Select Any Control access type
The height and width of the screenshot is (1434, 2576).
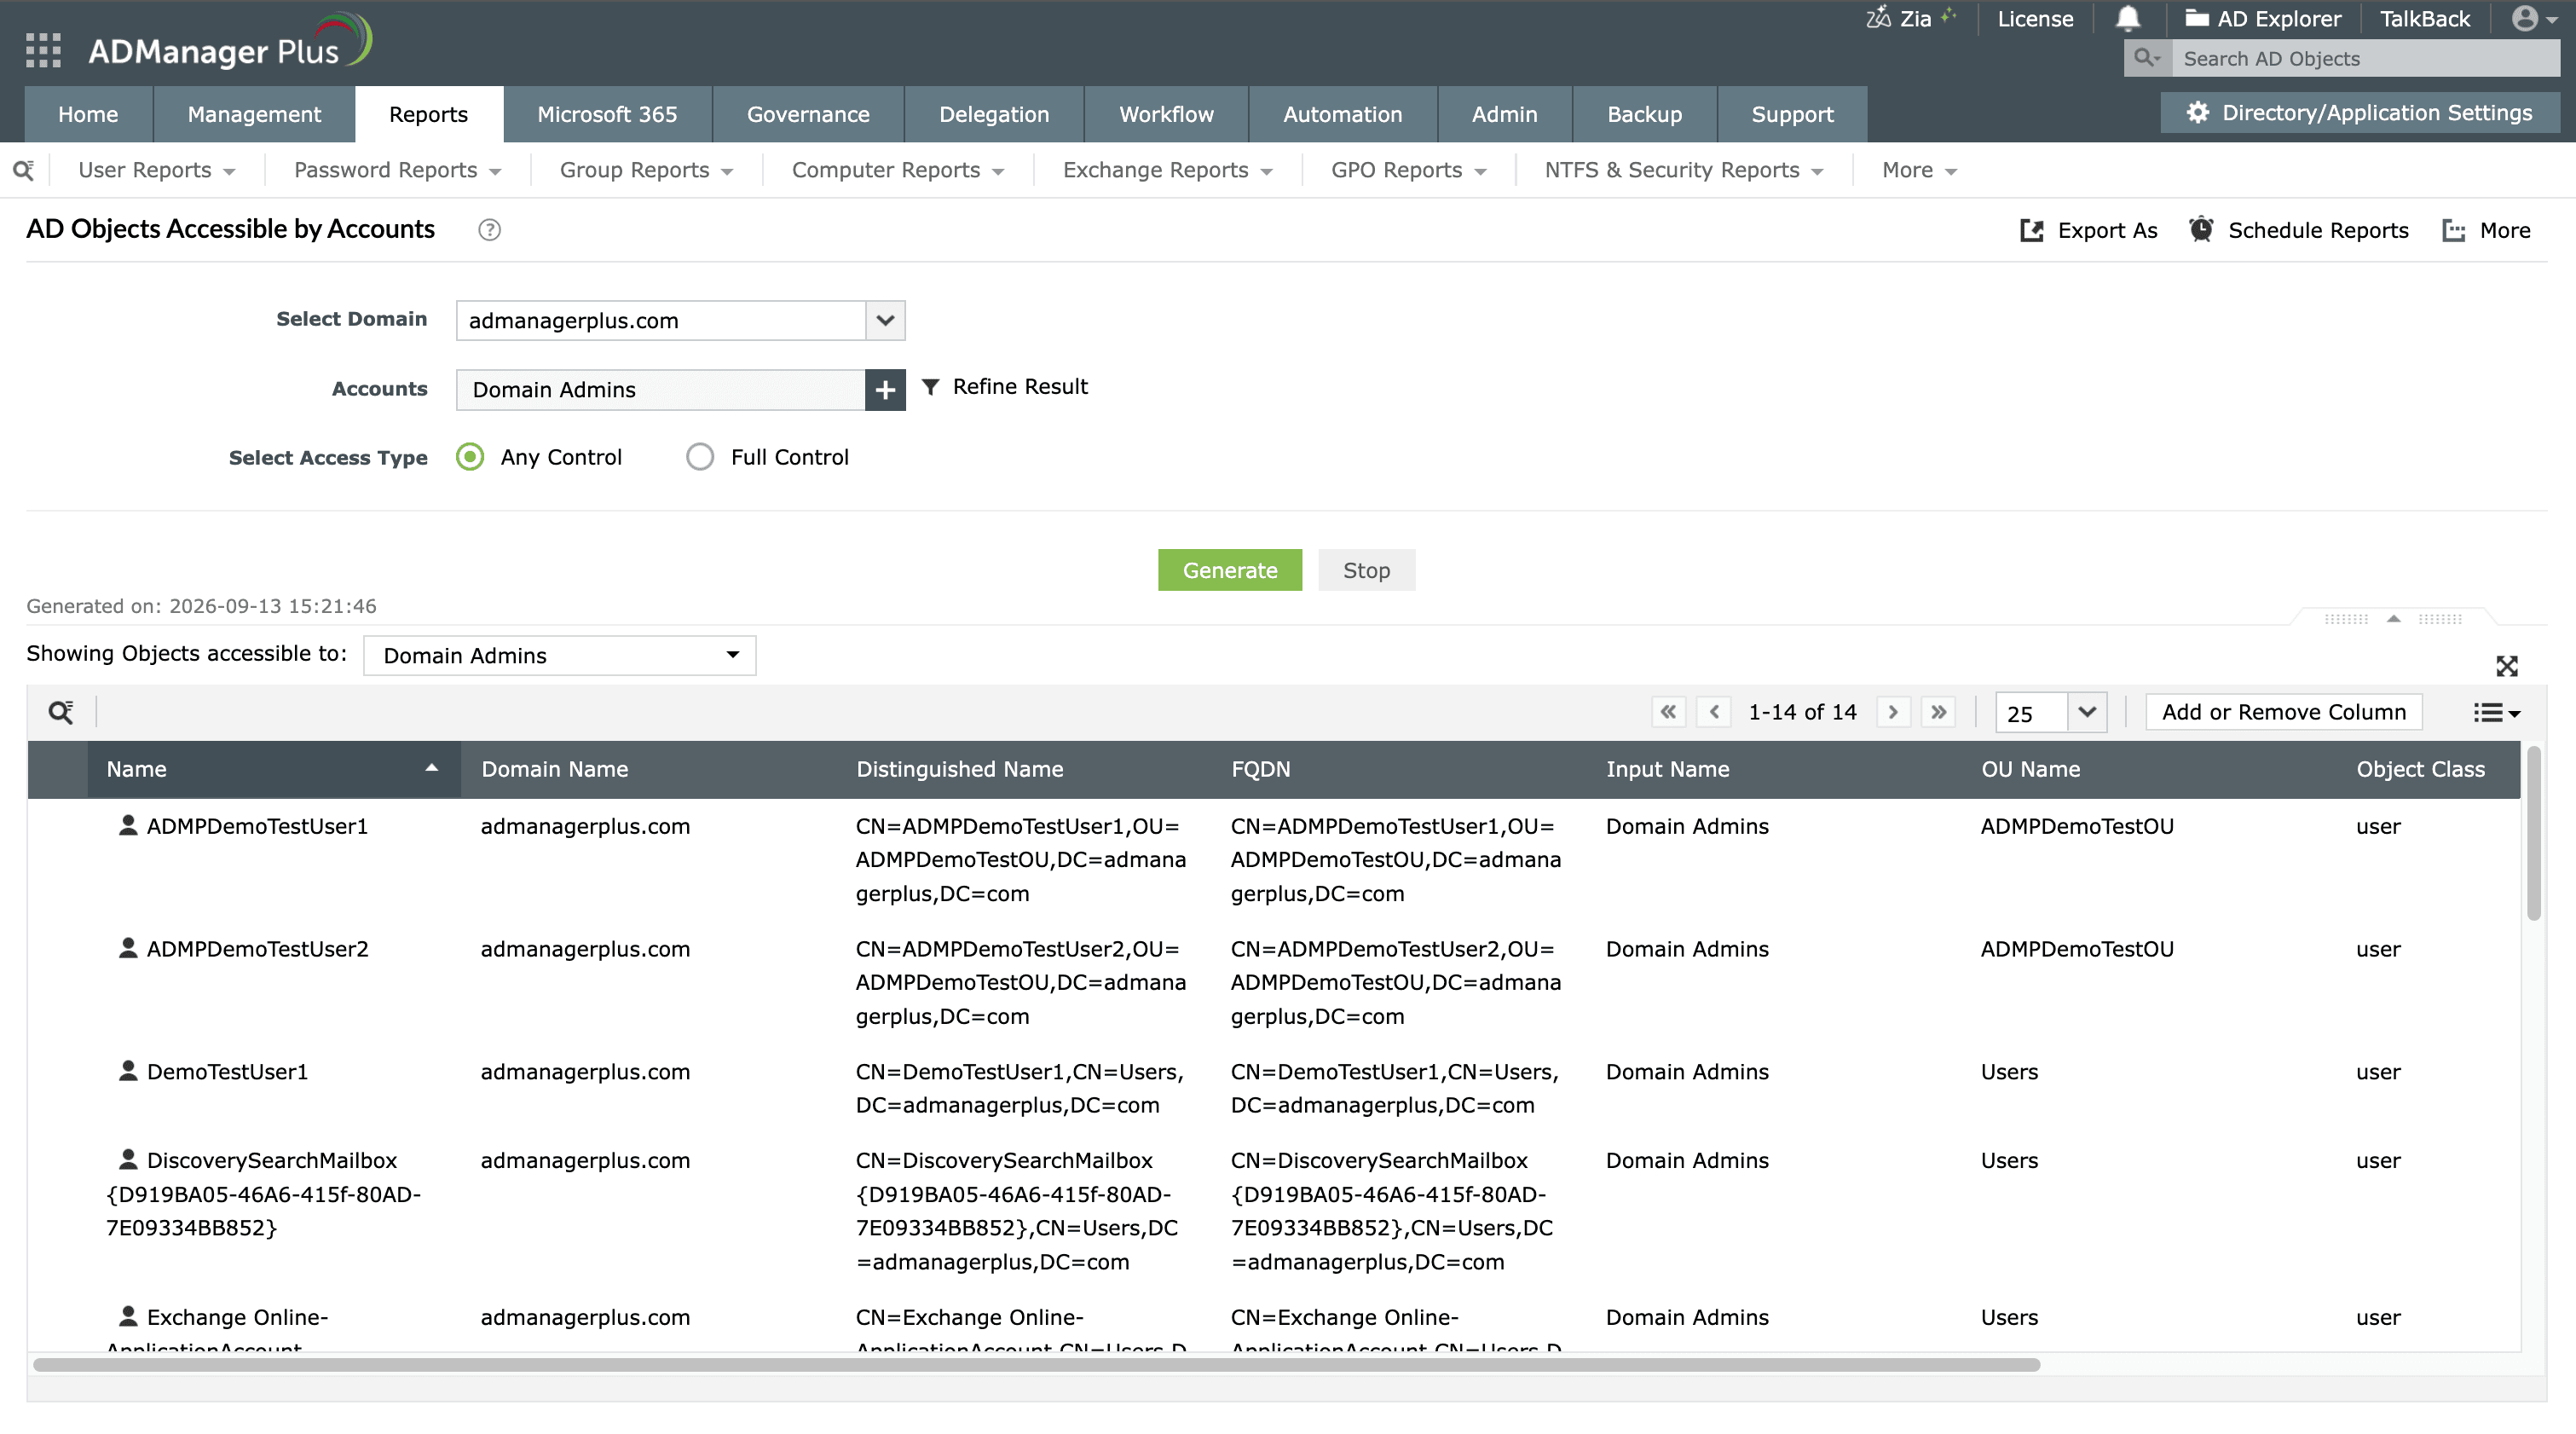[470, 457]
